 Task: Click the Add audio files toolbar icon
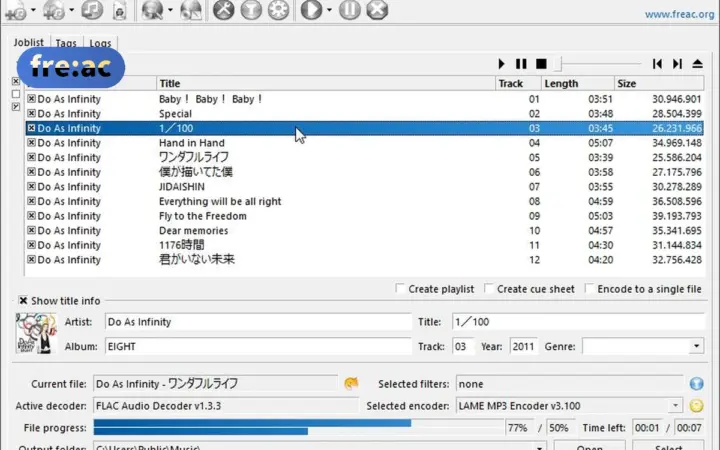[x=16, y=10]
